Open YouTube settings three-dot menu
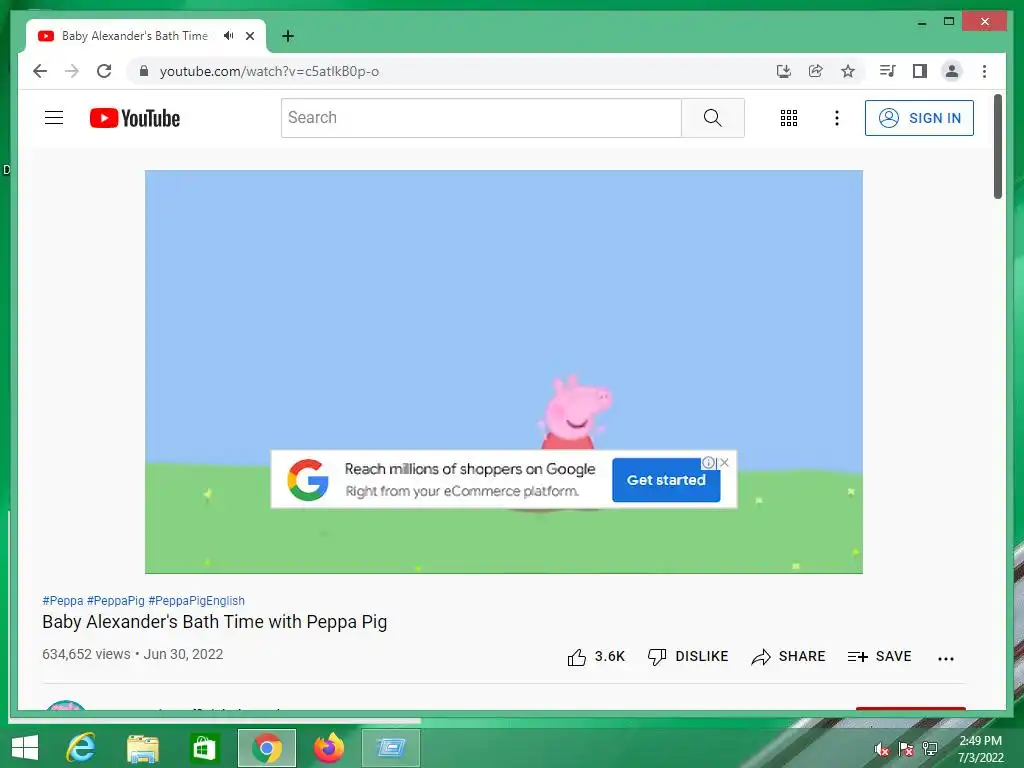This screenshot has width=1024, height=768. [837, 118]
